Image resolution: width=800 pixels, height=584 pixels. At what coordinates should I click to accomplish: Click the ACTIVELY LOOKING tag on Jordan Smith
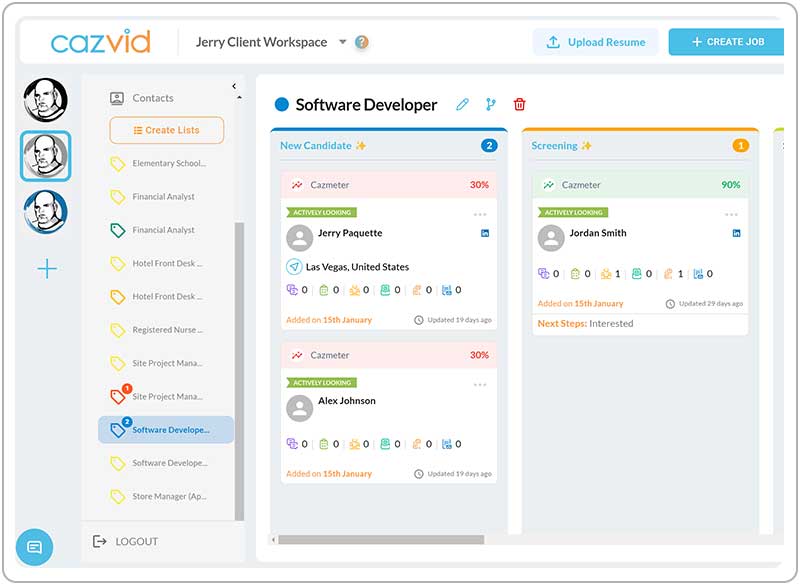coord(573,213)
